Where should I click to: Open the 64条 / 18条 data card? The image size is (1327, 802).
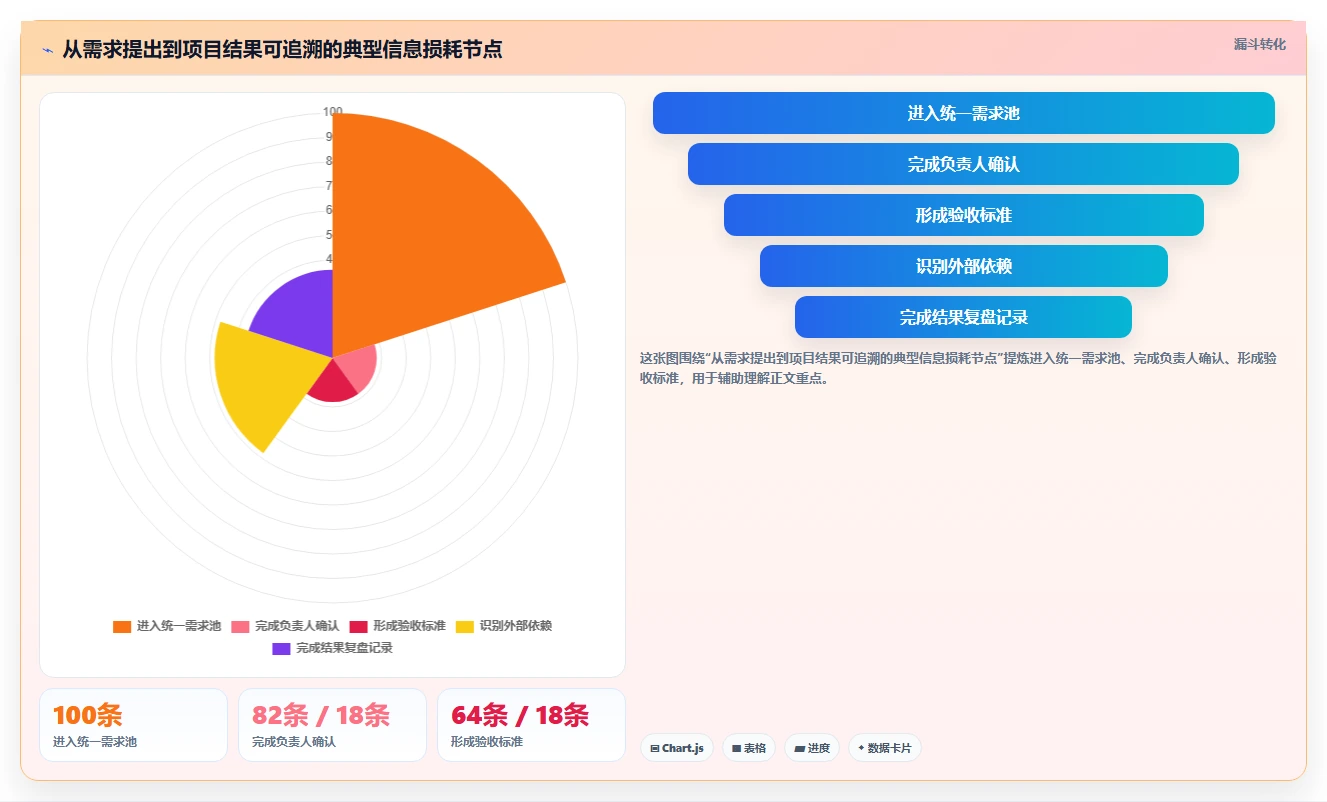click(x=531, y=725)
